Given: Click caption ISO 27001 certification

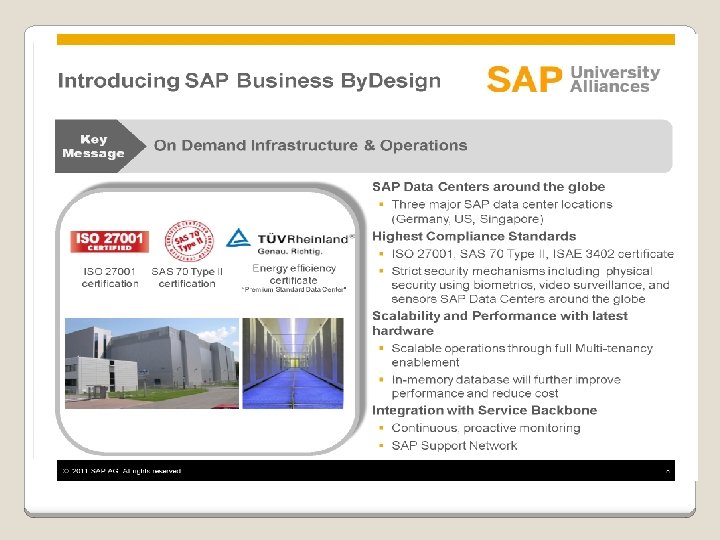Looking at the screenshot, I should coord(110,277).
